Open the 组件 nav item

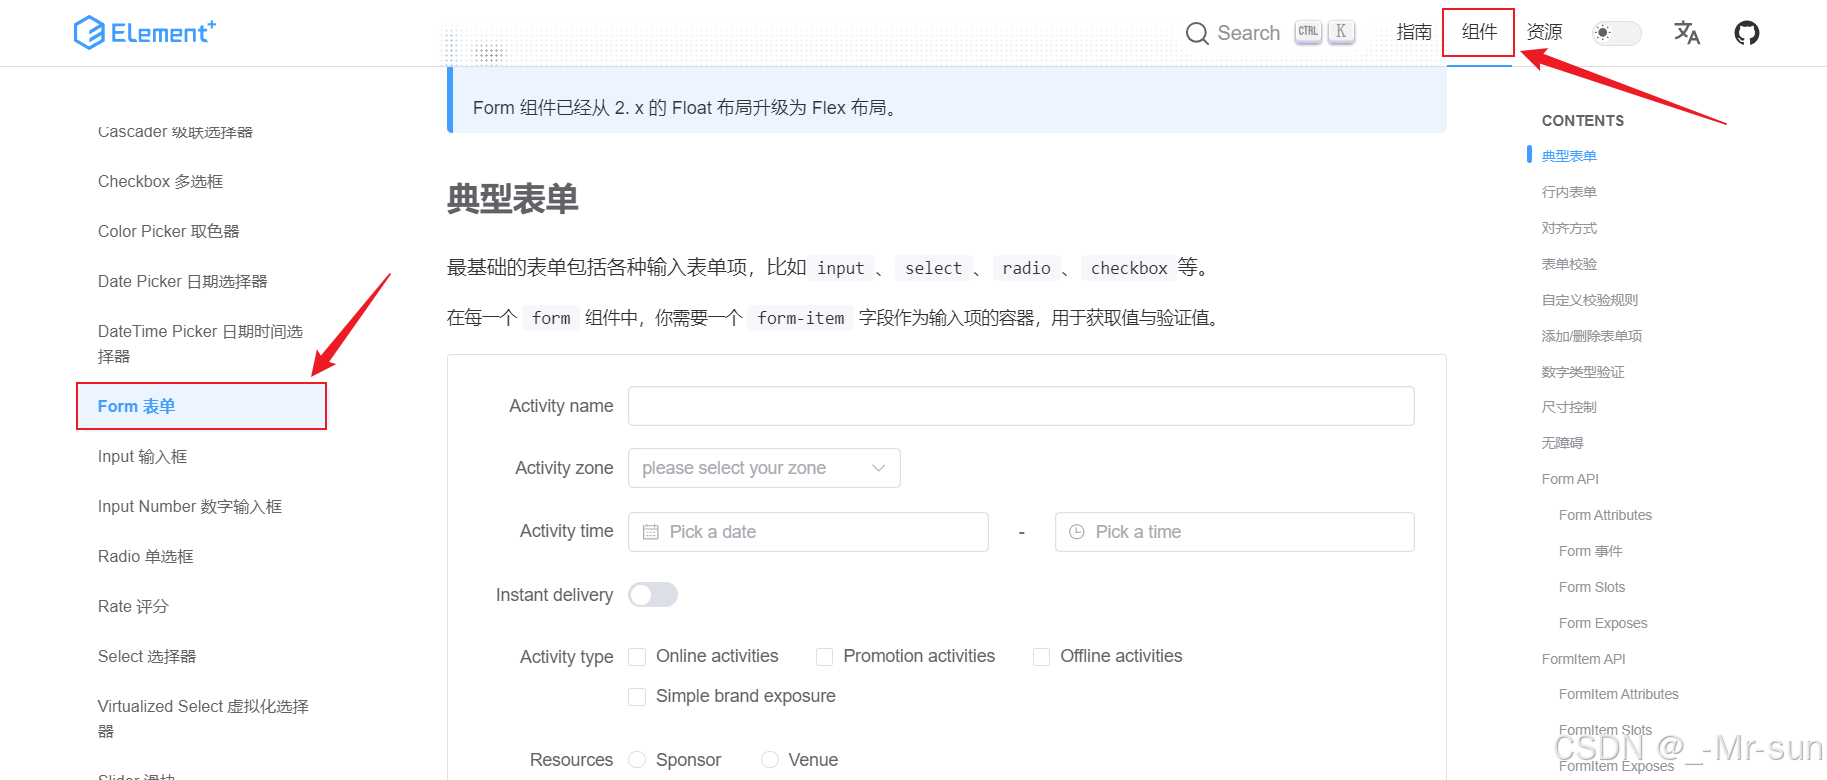click(1479, 32)
